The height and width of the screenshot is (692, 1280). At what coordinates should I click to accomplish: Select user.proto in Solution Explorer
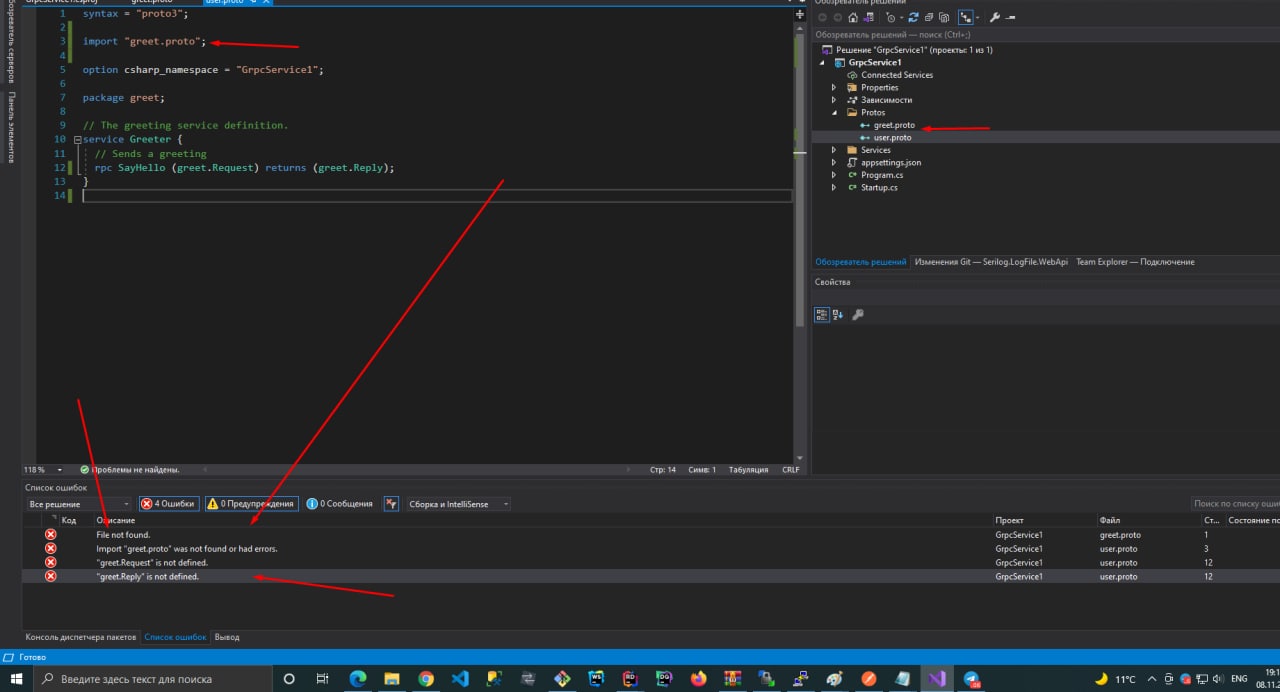[x=892, y=137]
